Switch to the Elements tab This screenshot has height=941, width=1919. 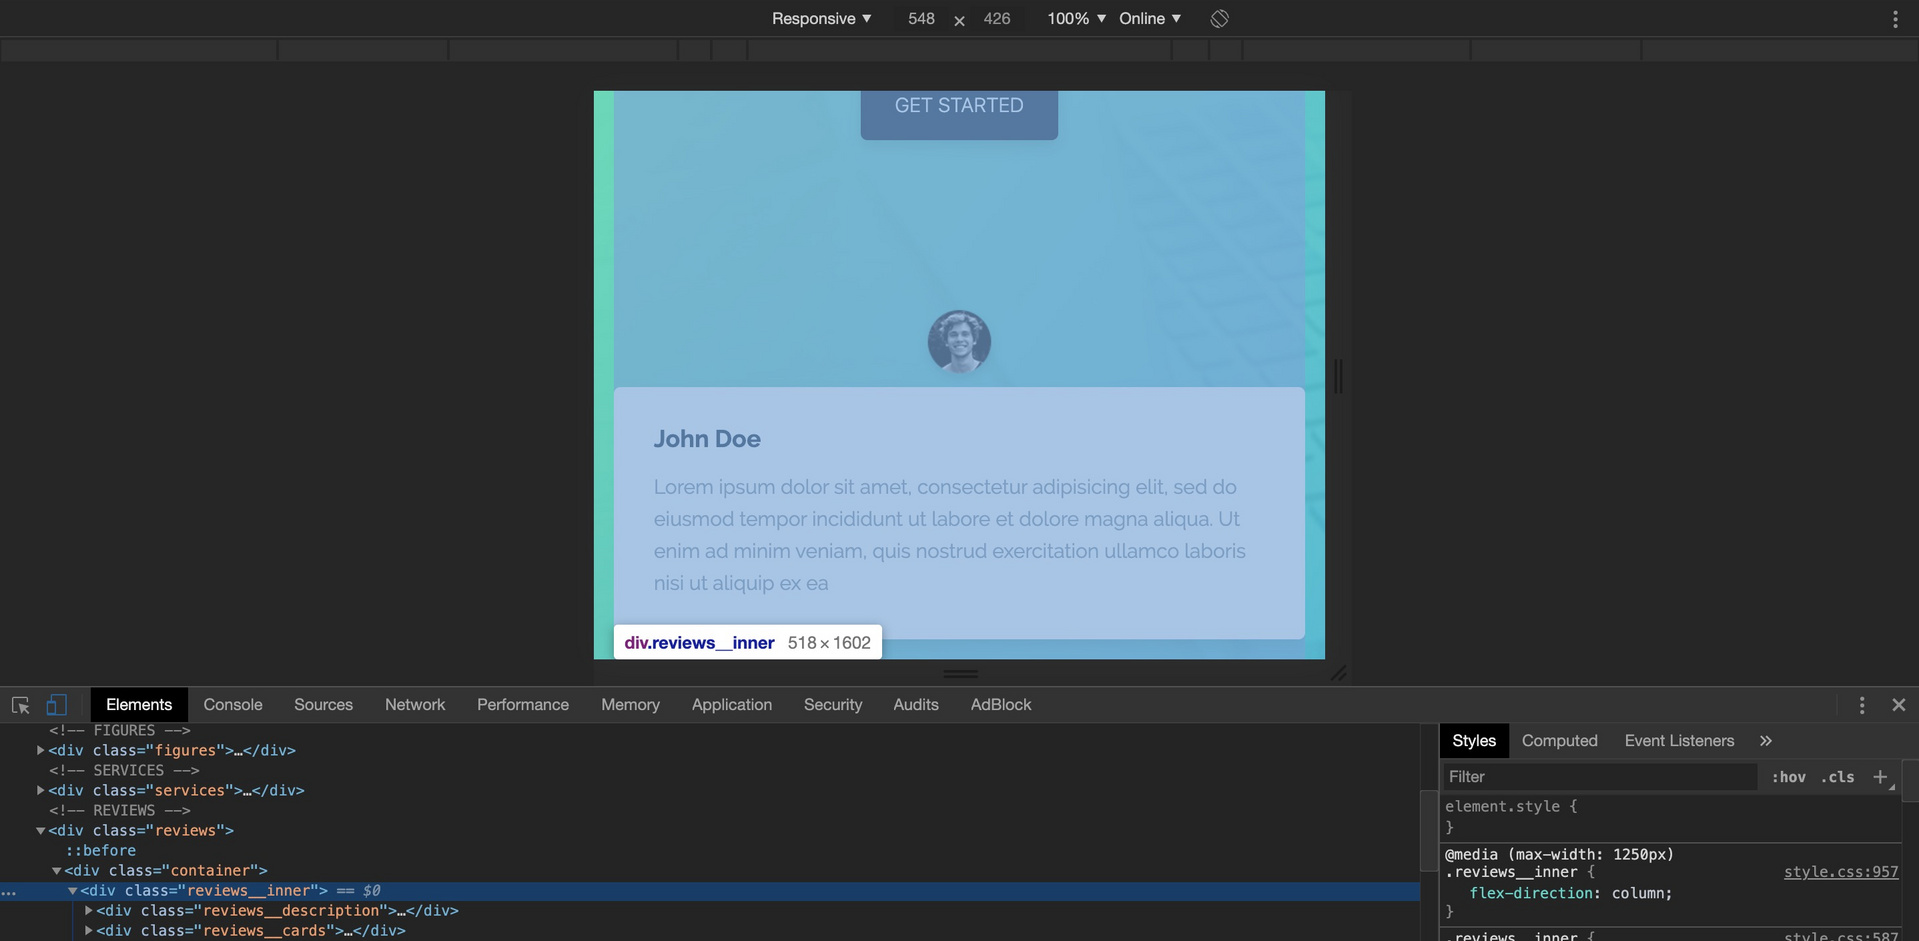139,705
